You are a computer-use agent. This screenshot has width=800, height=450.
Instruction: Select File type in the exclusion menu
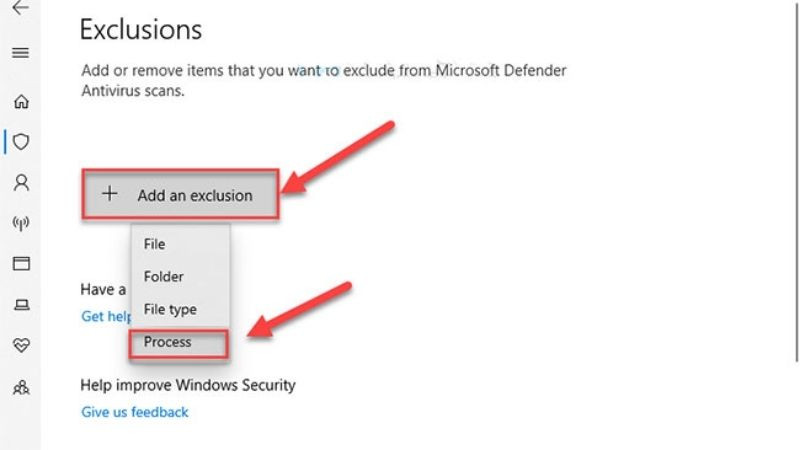click(170, 310)
